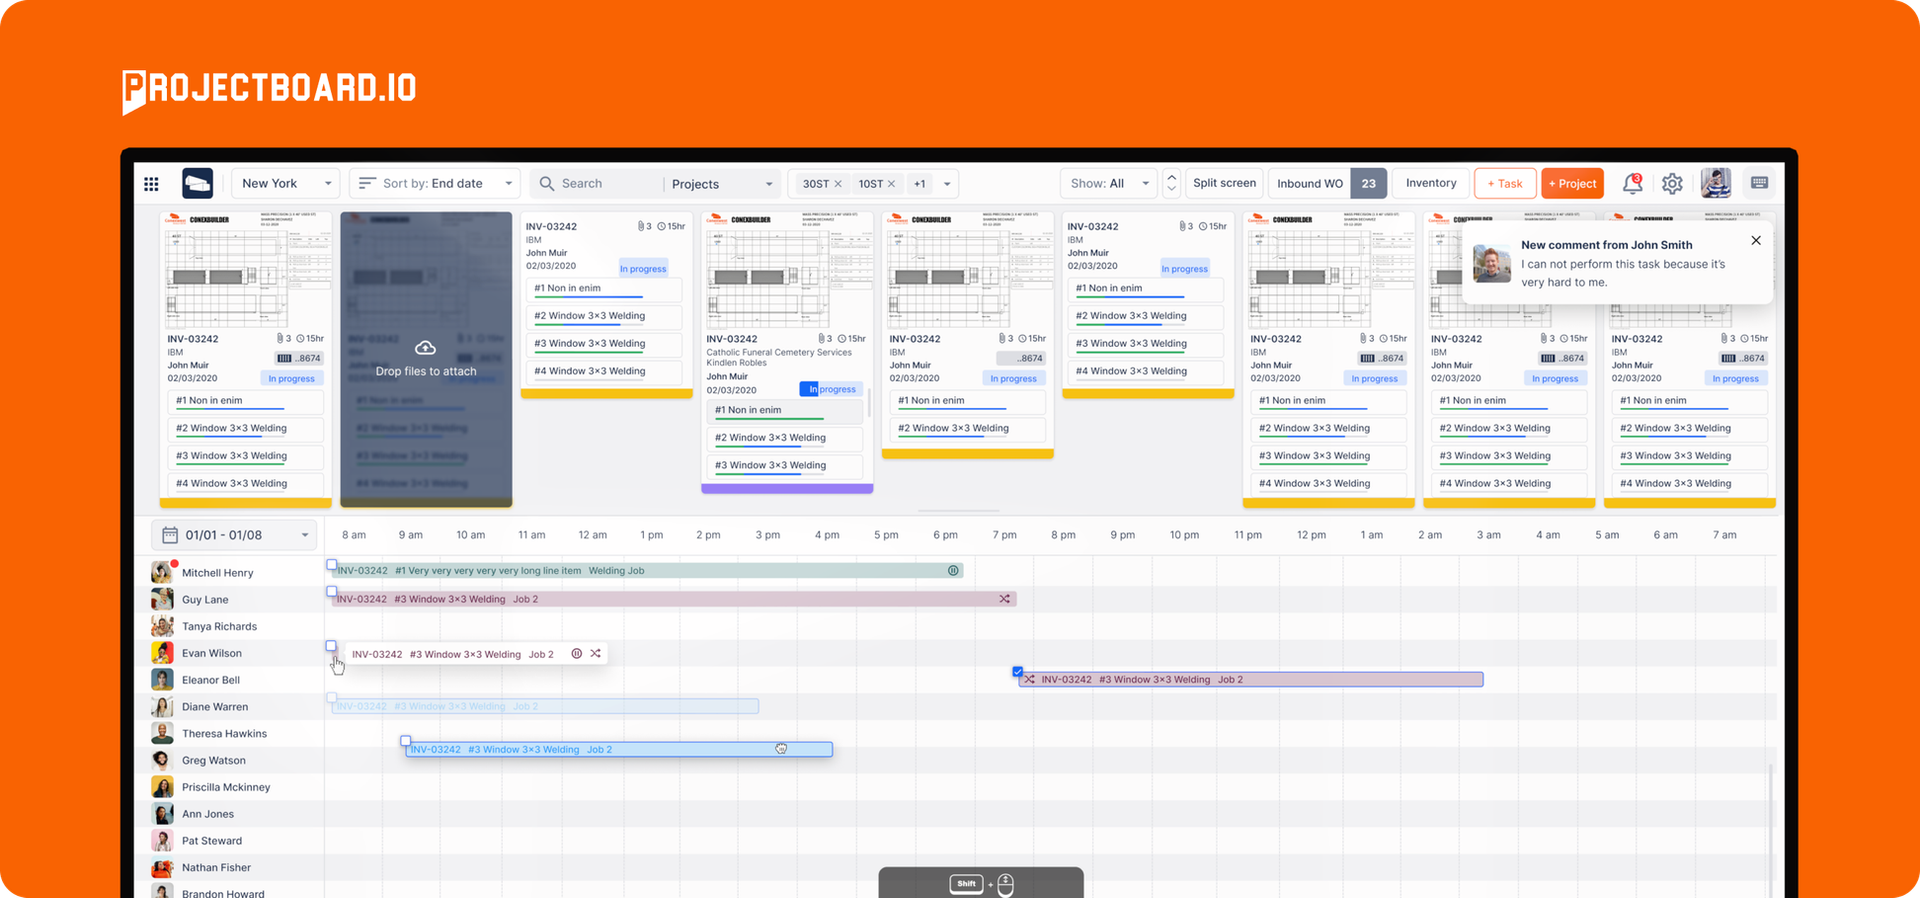Click shuffle icon on Guy Lane's bar
The image size is (1920, 898).
1004,599
